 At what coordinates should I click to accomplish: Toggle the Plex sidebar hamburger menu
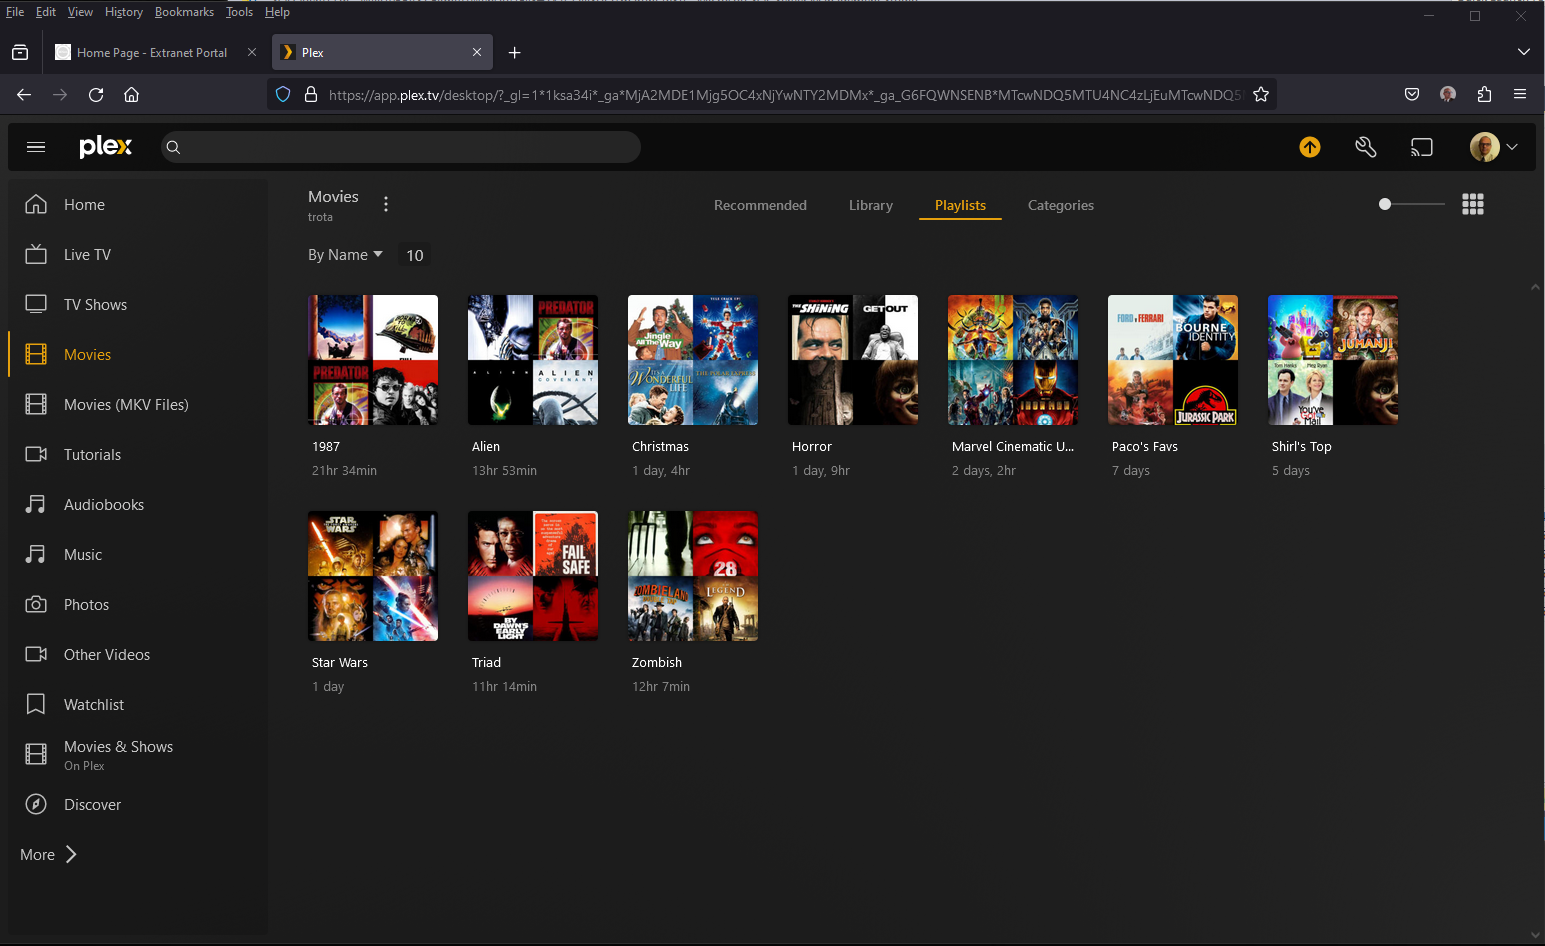pyautogui.click(x=36, y=147)
